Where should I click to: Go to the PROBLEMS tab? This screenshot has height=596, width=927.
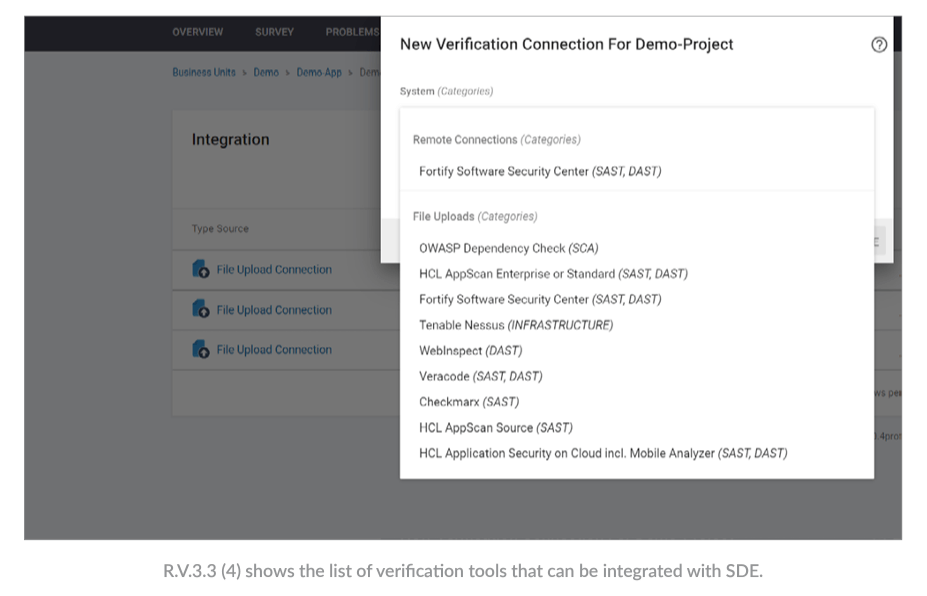352,32
